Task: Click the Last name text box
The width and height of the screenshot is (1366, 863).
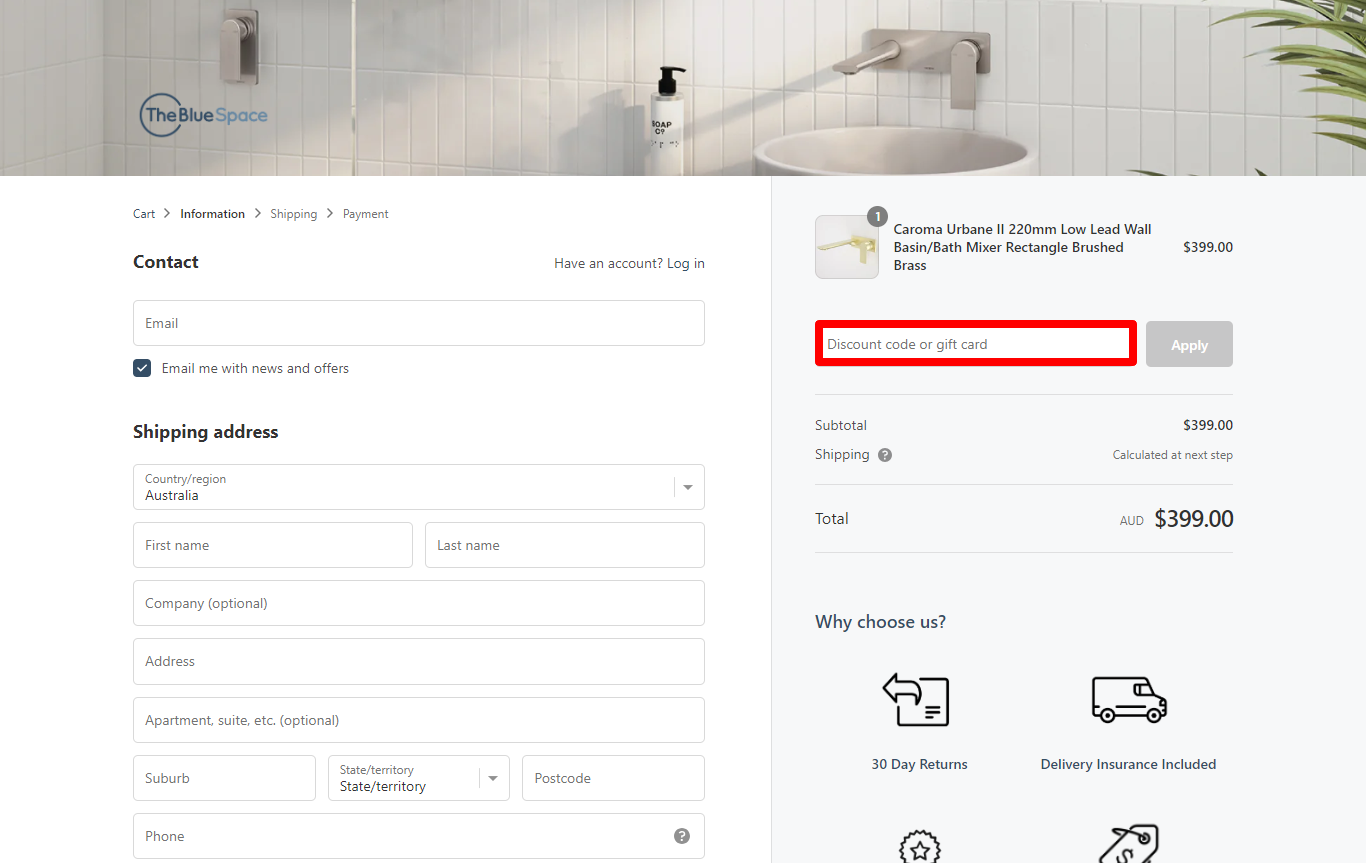Action: pyautogui.click(x=564, y=545)
